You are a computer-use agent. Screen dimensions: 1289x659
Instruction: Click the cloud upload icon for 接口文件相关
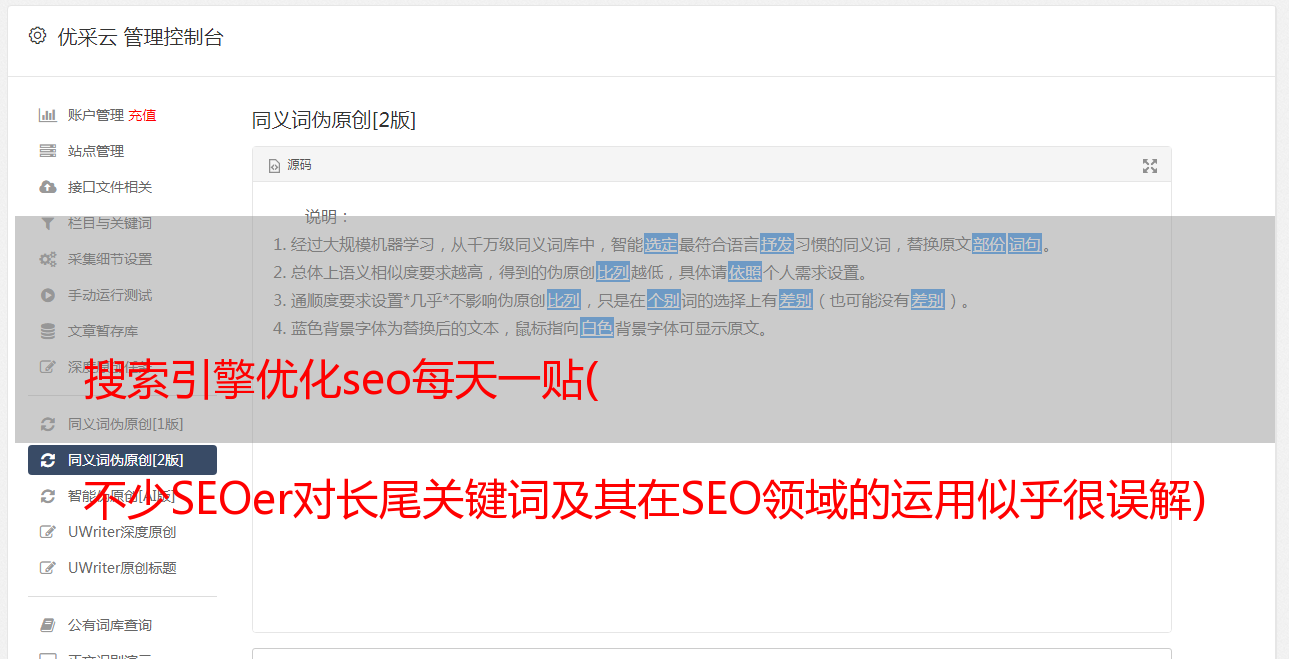click(x=47, y=187)
